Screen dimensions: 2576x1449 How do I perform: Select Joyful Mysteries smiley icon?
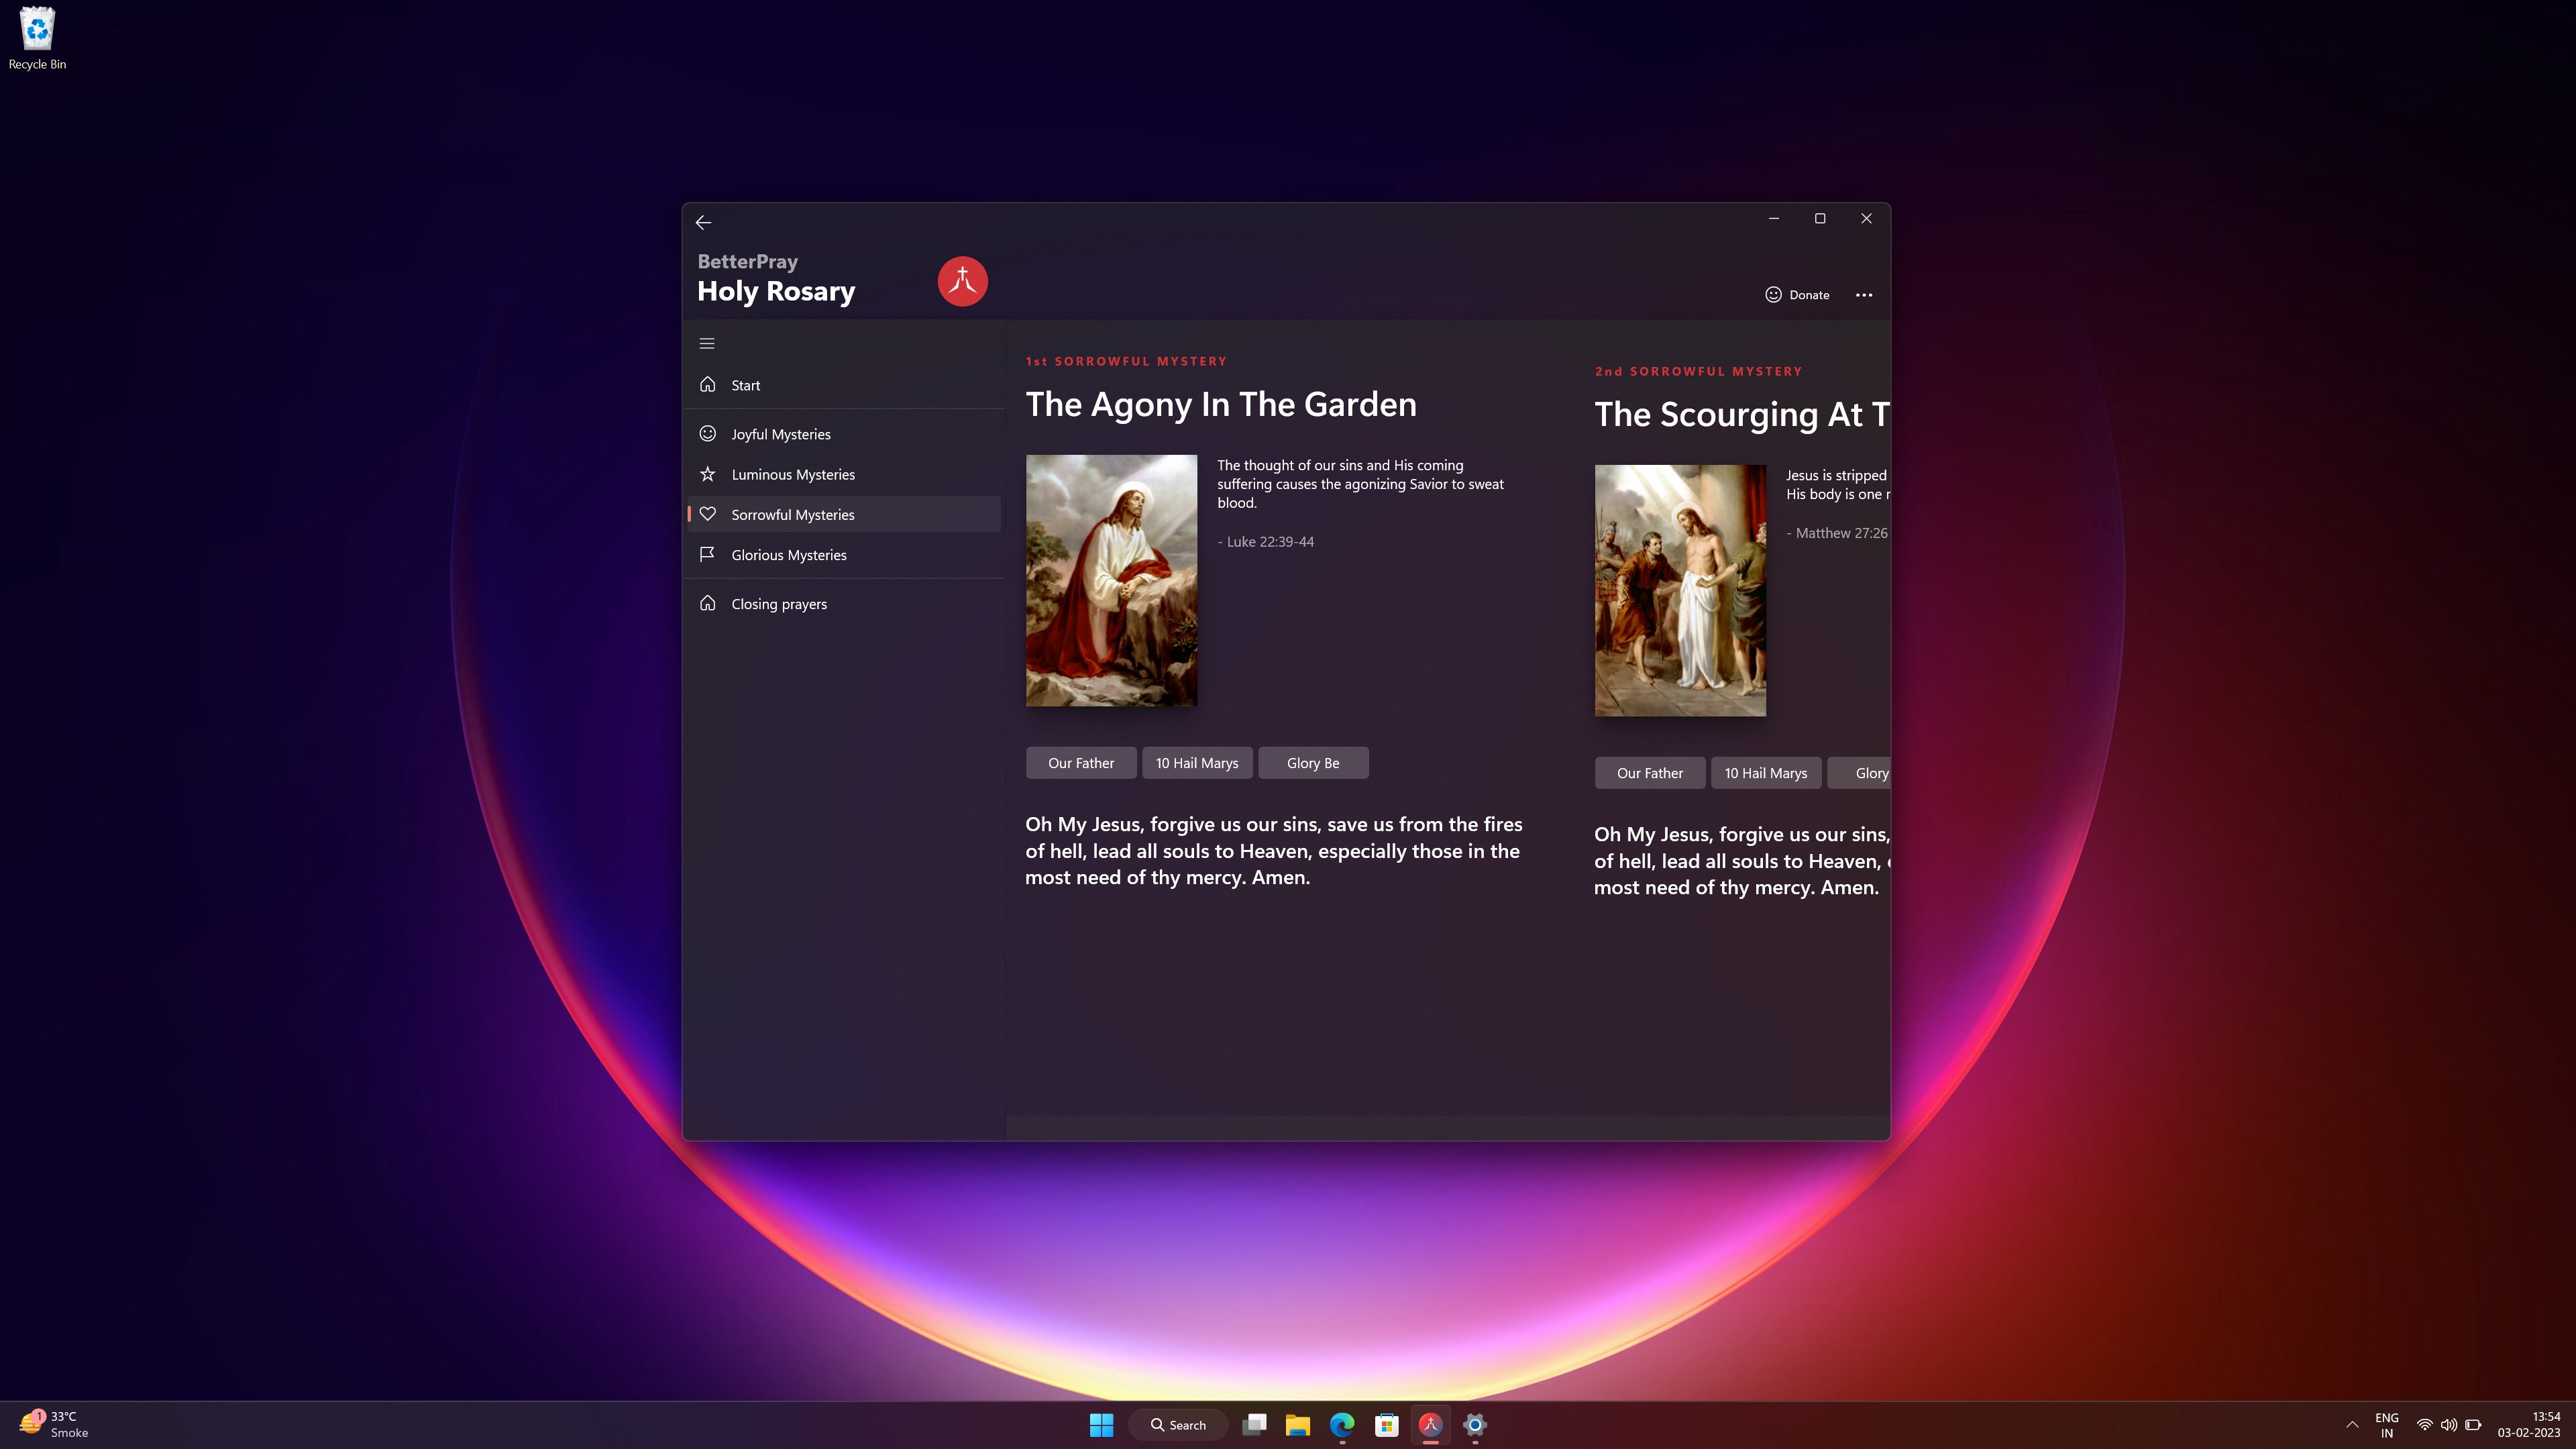708,433
